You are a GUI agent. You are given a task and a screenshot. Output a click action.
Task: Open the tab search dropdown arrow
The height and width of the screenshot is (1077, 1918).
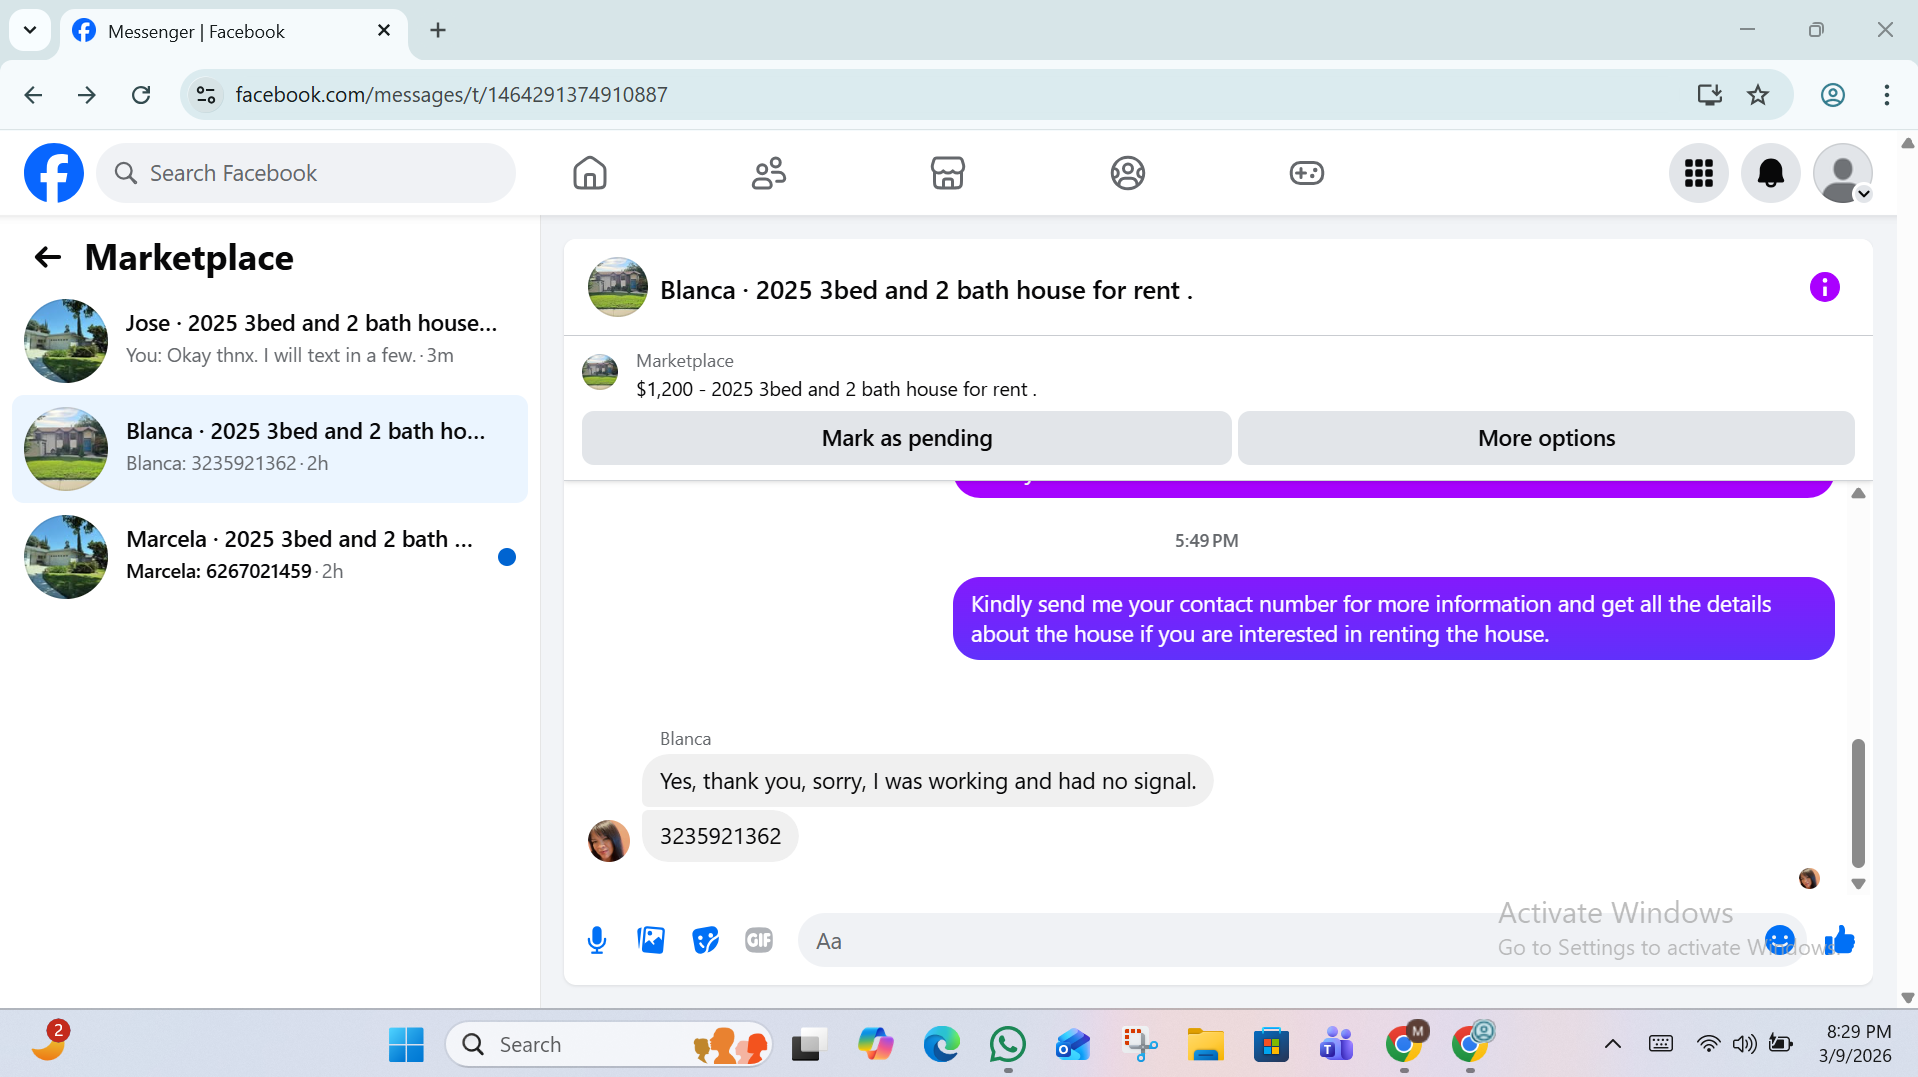coord(30,30)
